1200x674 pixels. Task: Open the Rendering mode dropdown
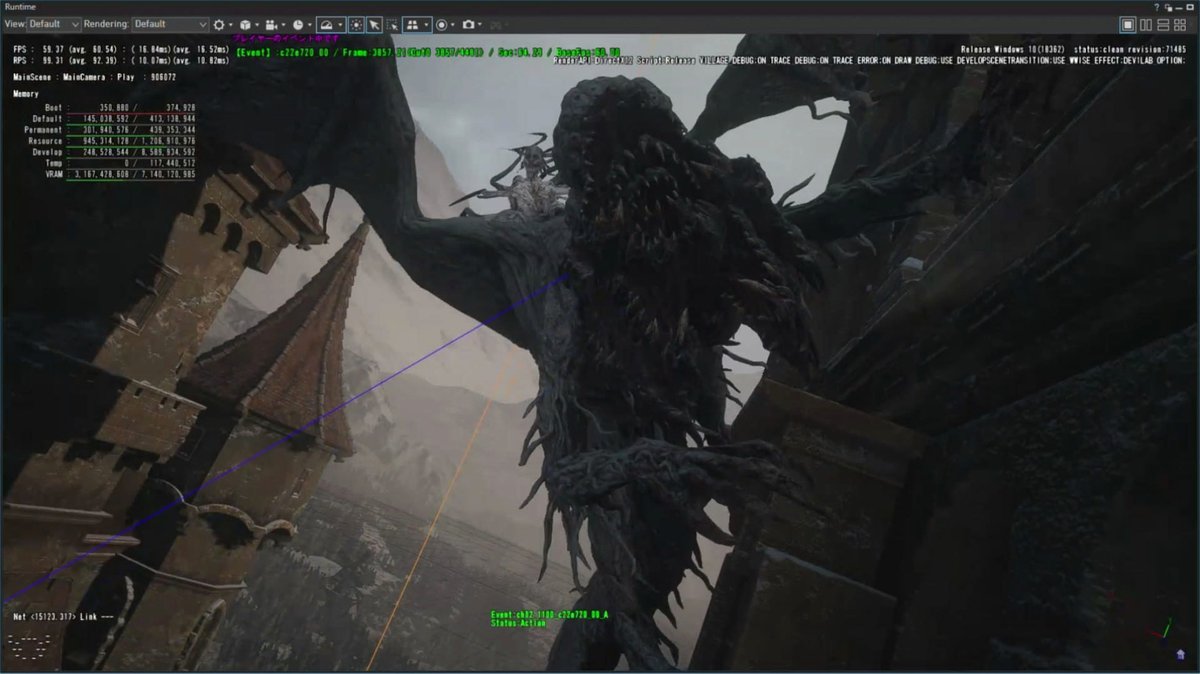tap(168, 24)
